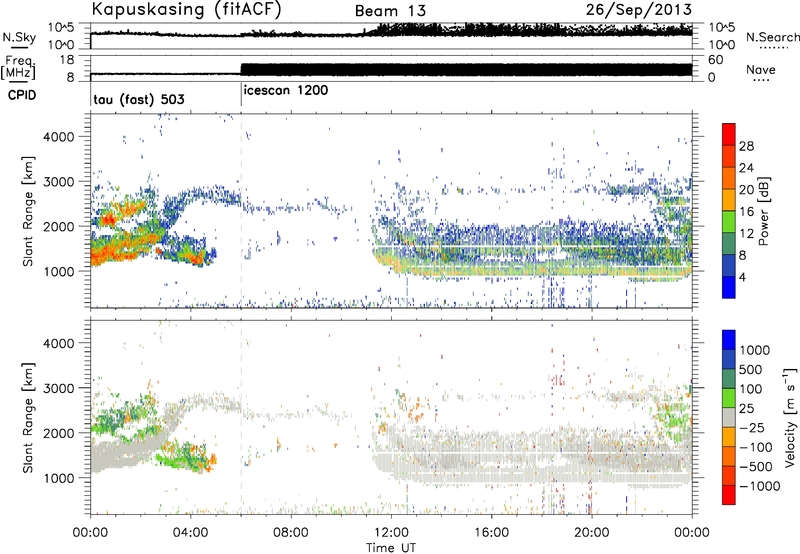Click the '18' frequency axis value
The height and width of the screenshot is (554, 800).
coord(67,60)
